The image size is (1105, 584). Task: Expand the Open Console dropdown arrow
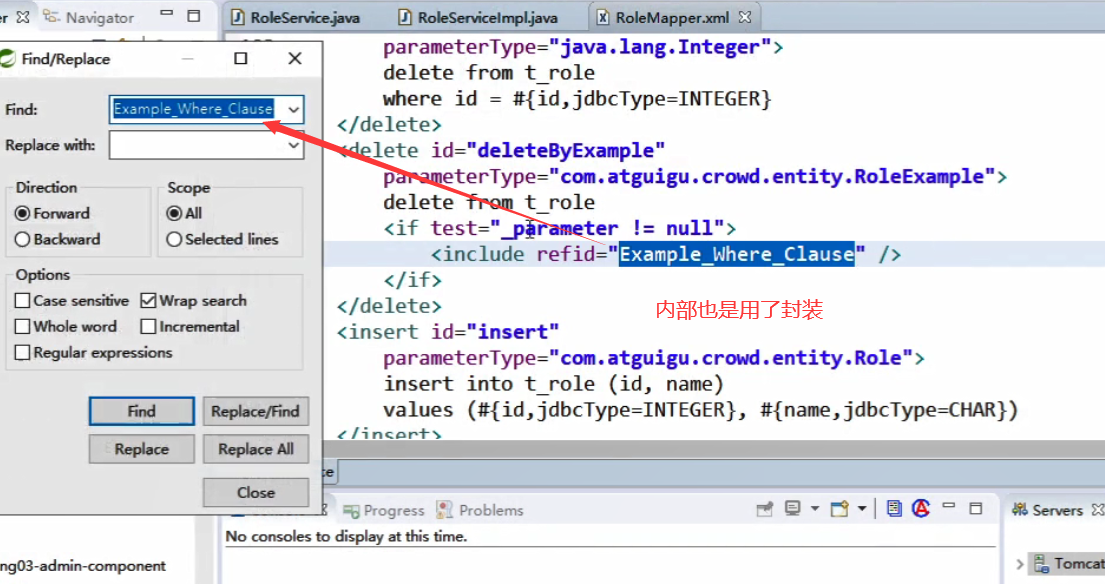point(862,509)
